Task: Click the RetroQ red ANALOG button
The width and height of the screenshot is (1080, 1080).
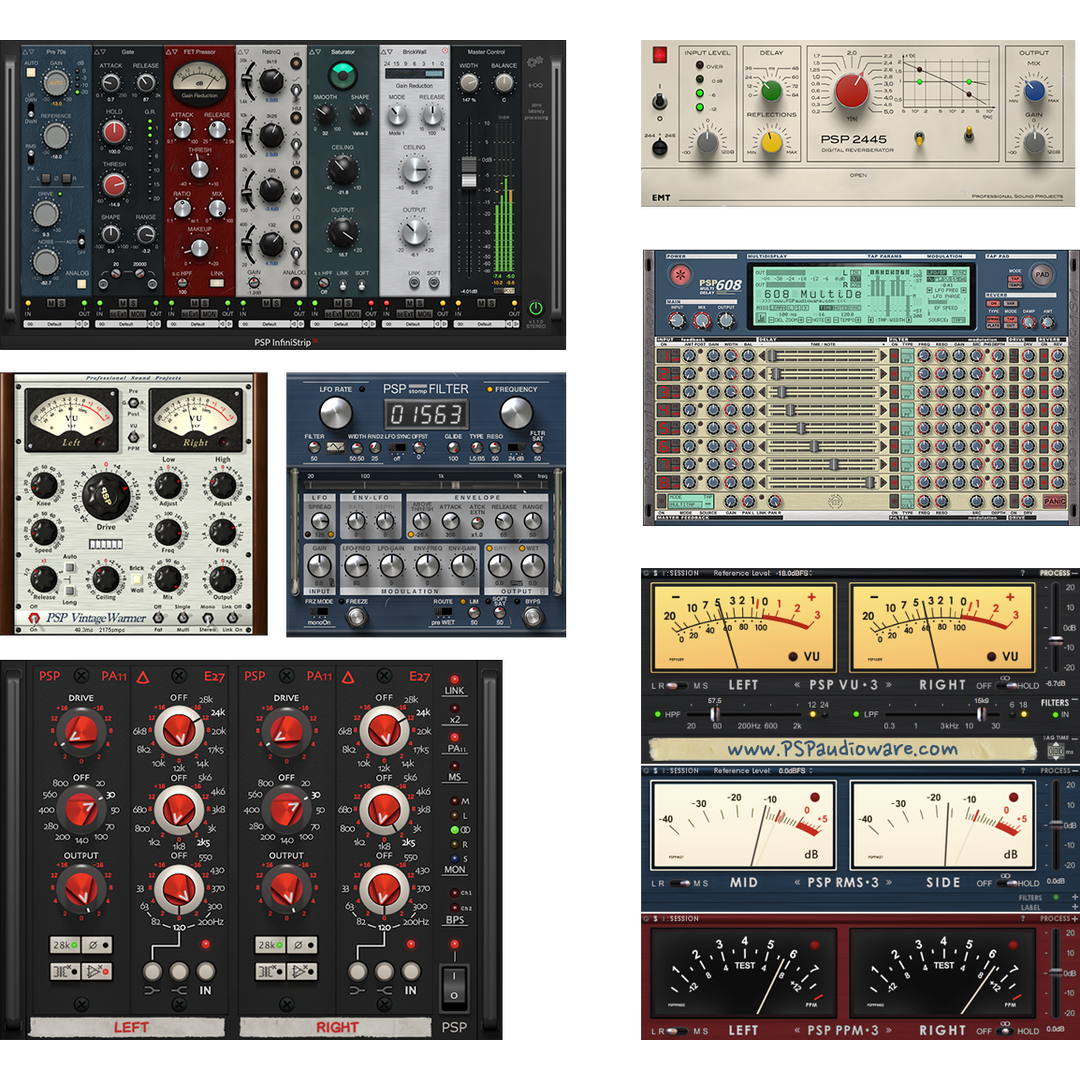Action: [295, 282]
